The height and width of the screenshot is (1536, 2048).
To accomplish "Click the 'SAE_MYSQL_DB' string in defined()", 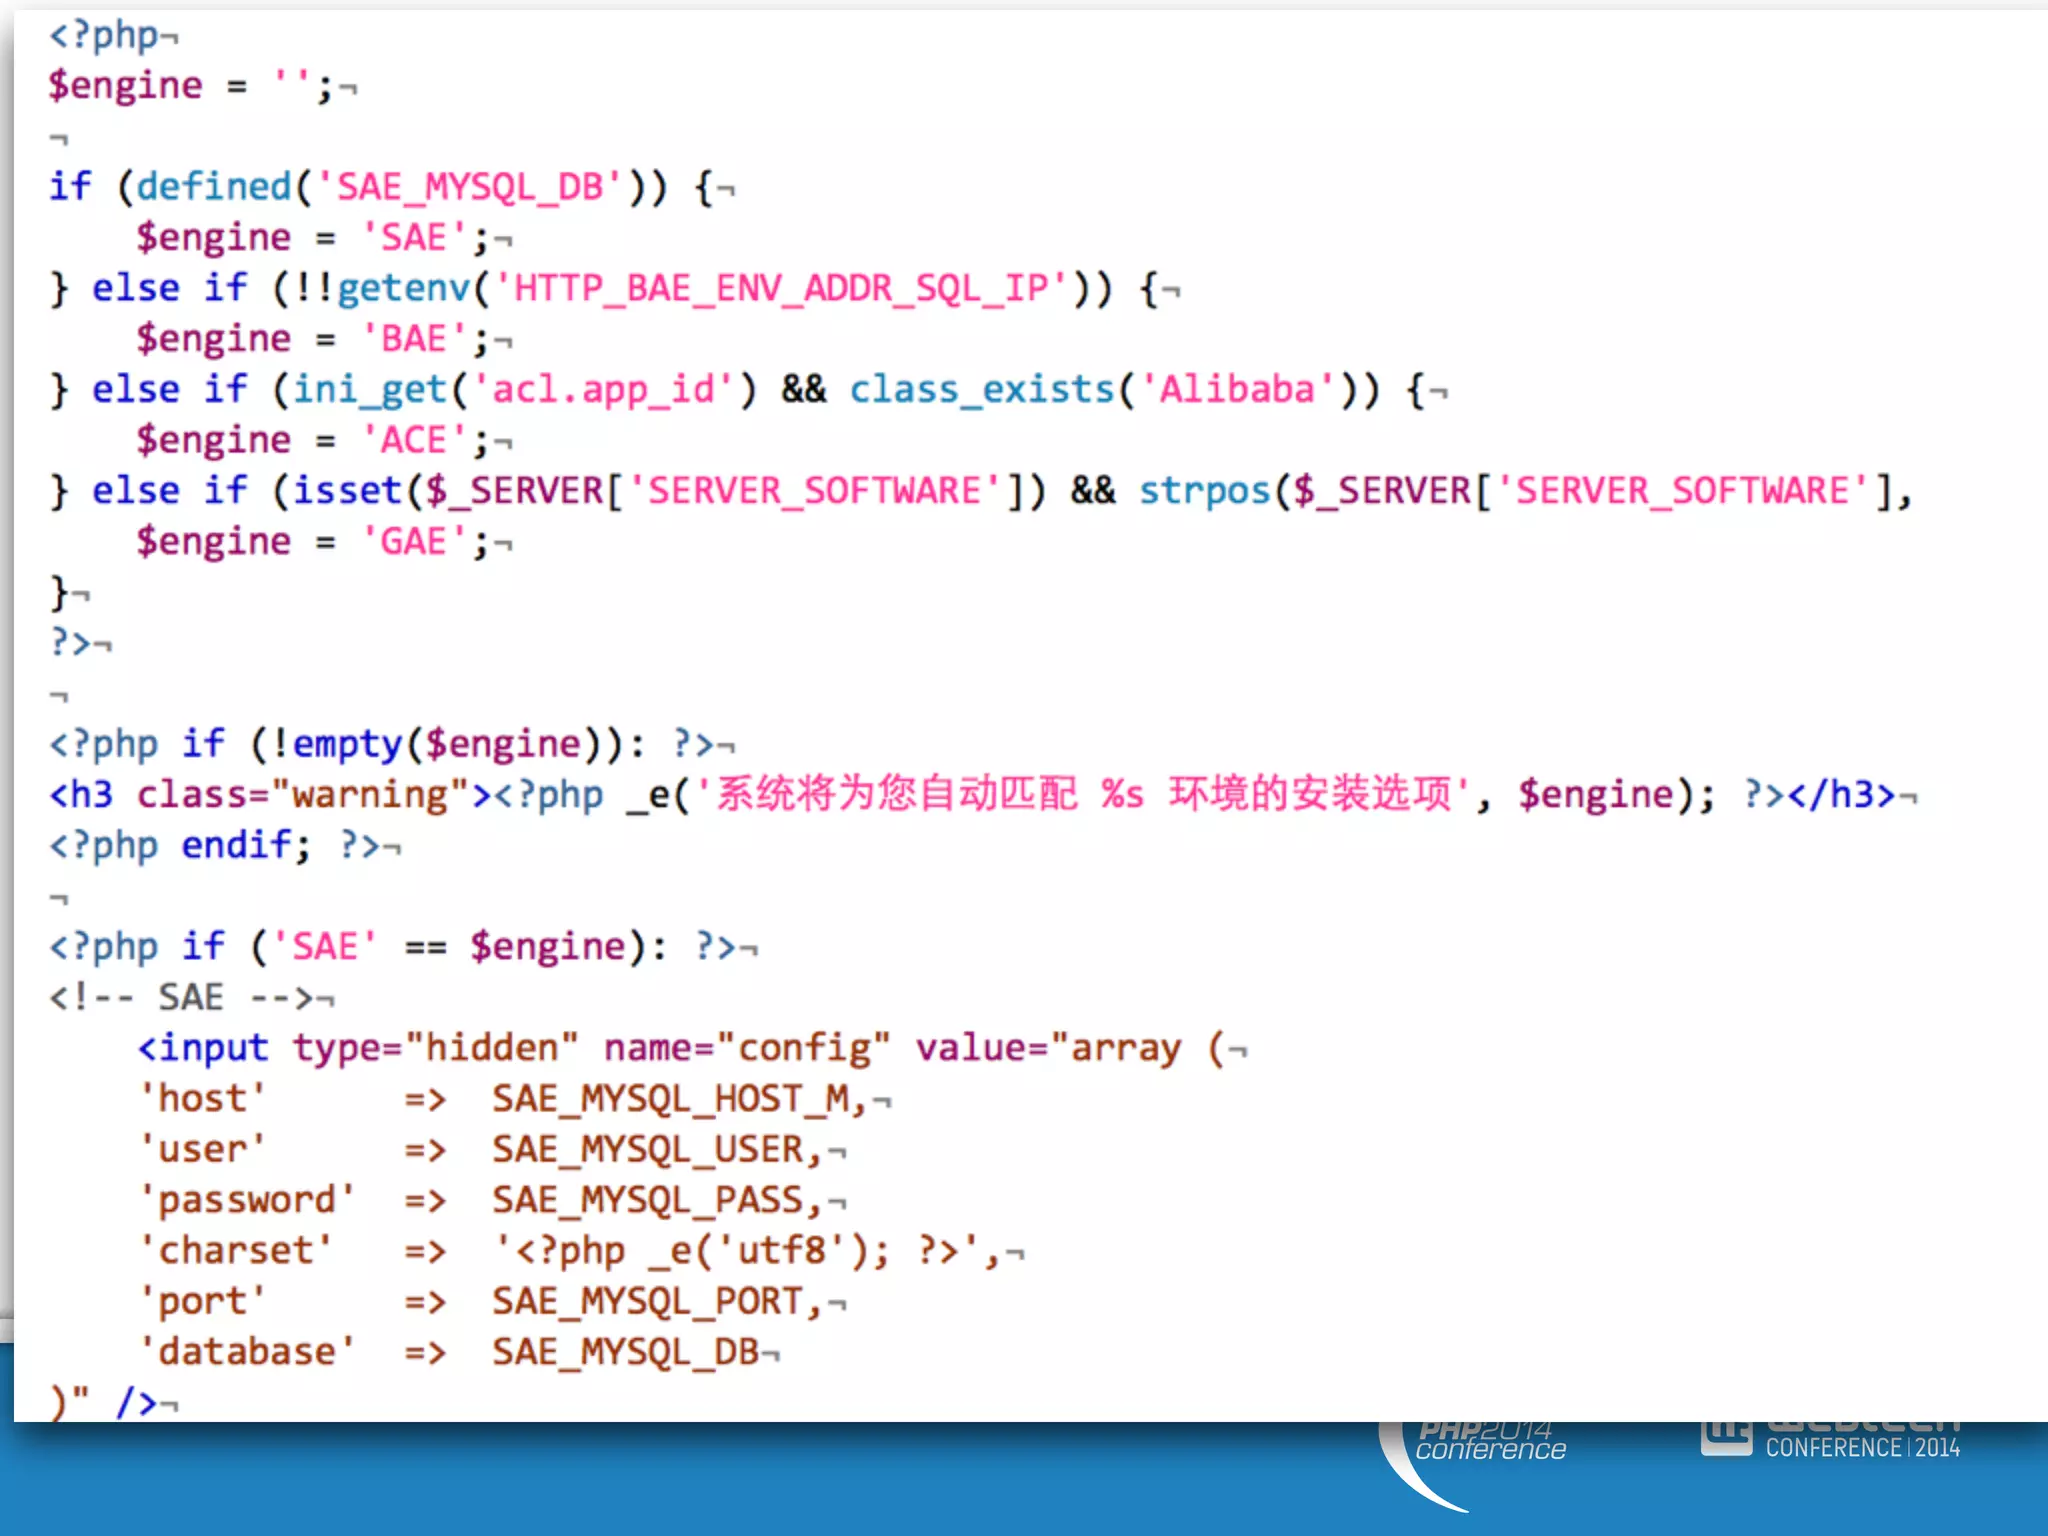I will (469, 187).
